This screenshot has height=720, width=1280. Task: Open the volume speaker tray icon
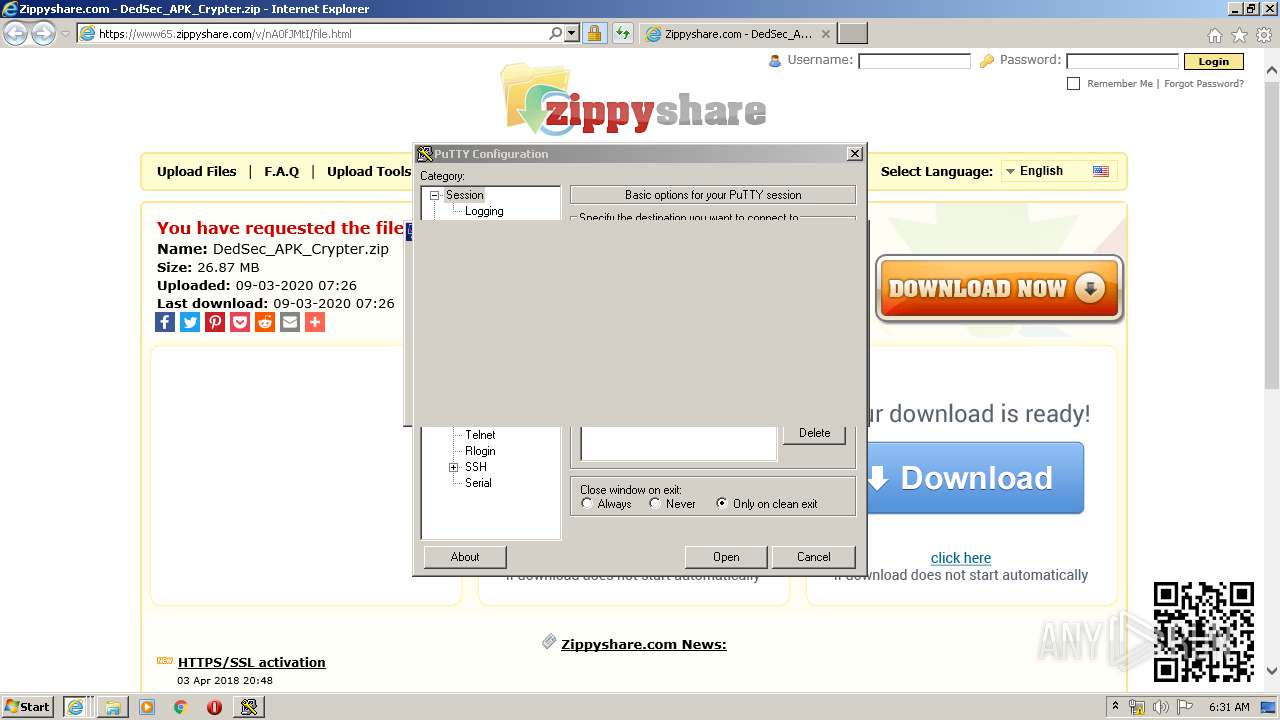pyautogui.click(x=1160, y=707)
